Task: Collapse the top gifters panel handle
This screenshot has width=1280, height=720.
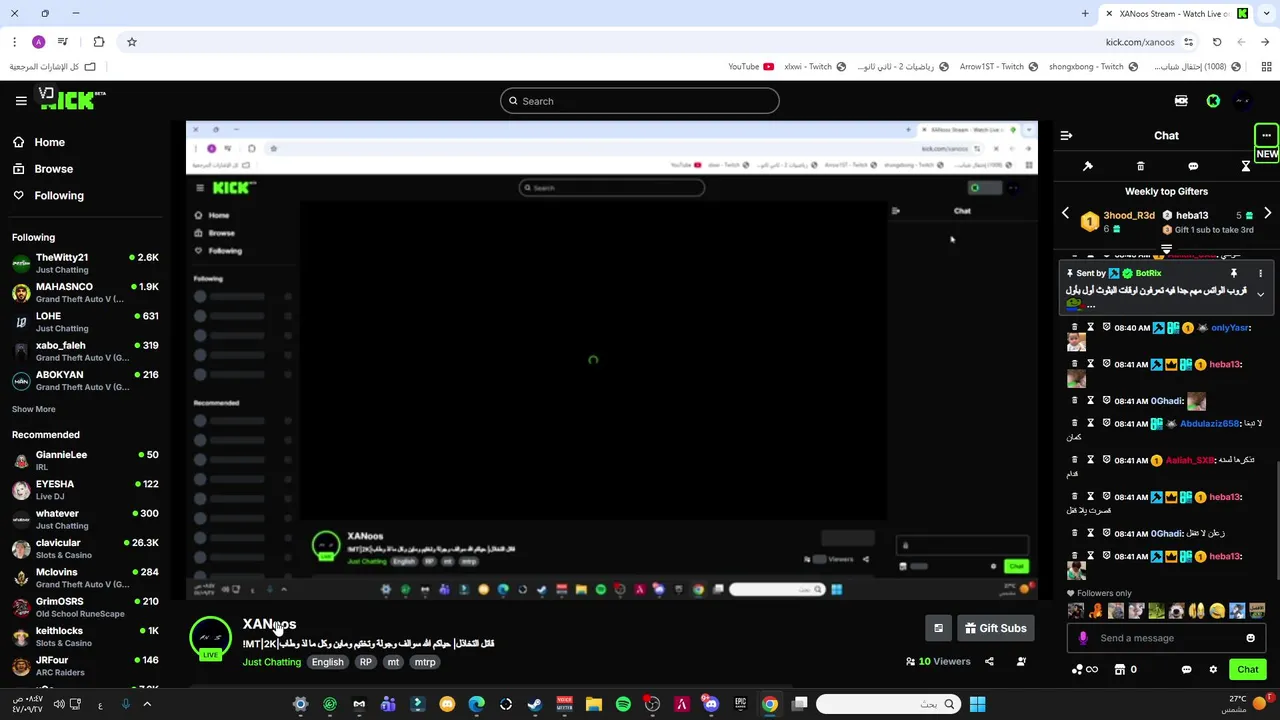Action: (x=1166, y=249)
